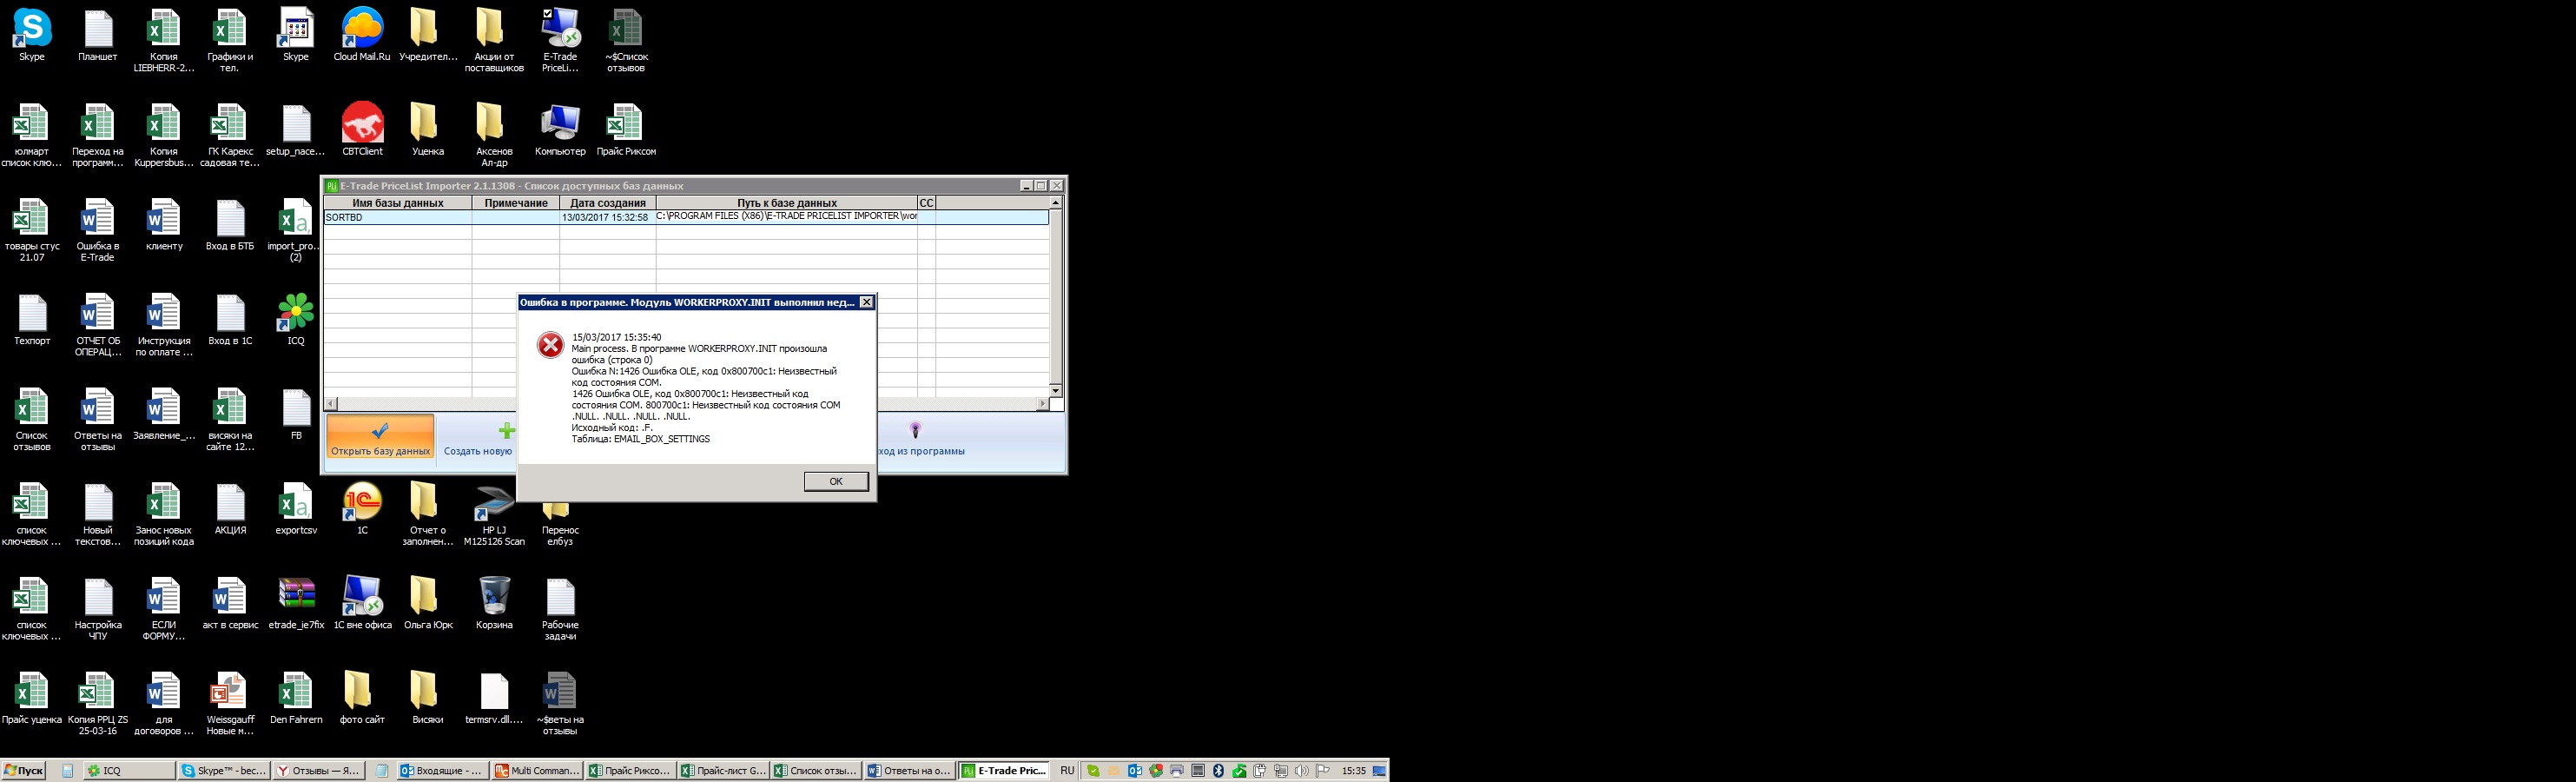This screenshot has height=782, width=2576.
Task: Click the Примечание column header
Action: [x=516, y=203]
